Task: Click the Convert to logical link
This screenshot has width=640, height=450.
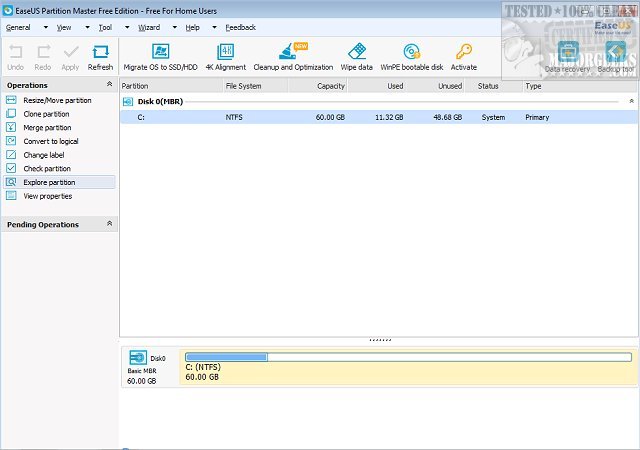Action: (x=51, y=141)
